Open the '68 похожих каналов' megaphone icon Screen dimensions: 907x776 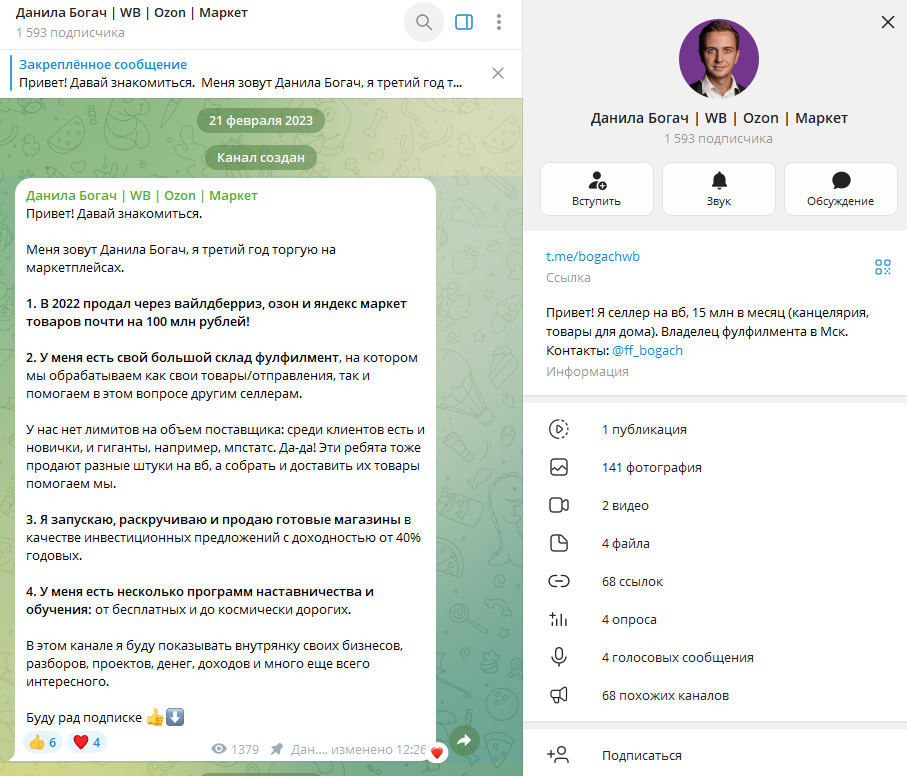(x=559, y=695)
